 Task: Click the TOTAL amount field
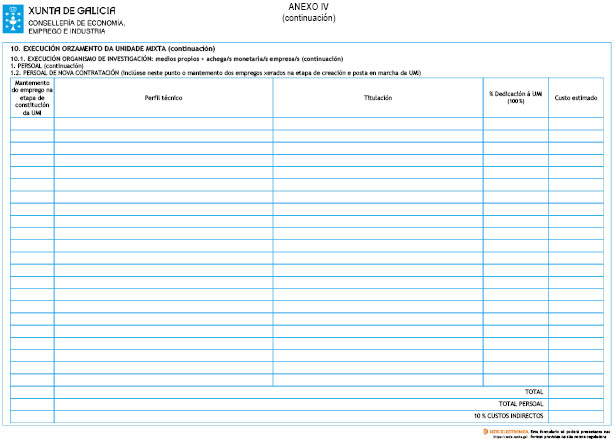click(576, 391)
